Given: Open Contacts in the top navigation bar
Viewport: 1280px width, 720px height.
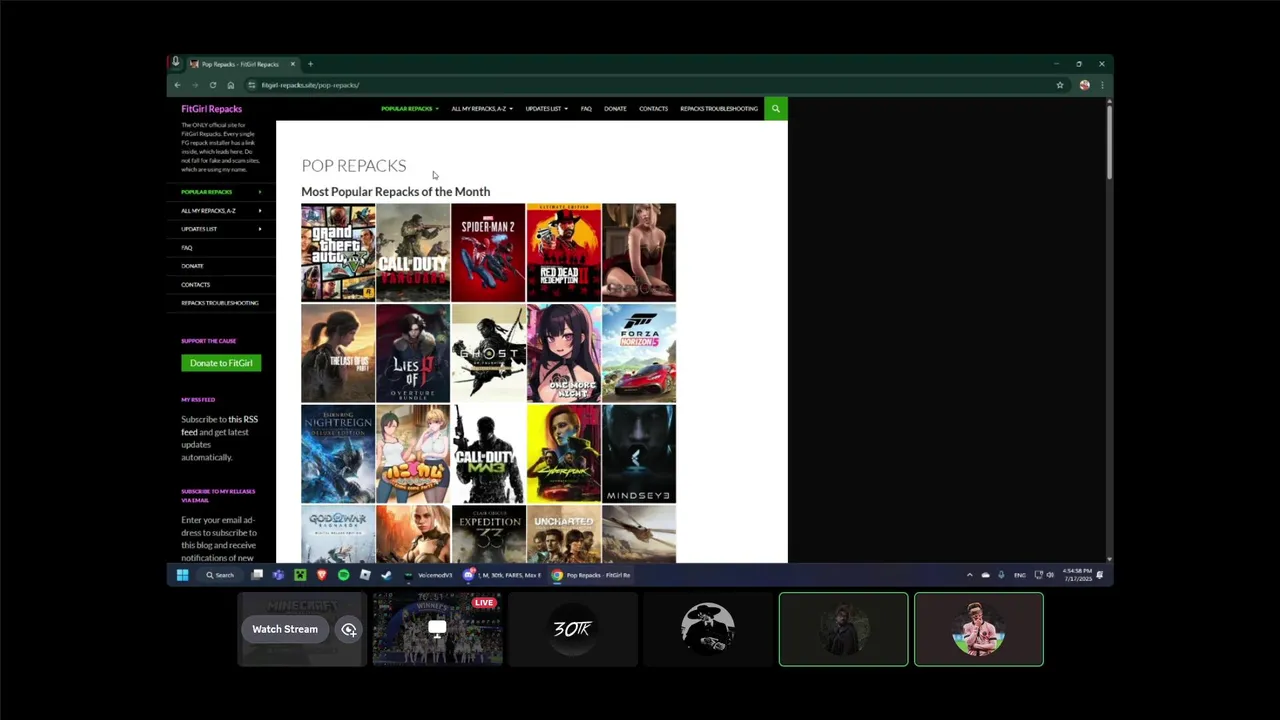Looking at the screenshot, I should click(x=653, y=108).
